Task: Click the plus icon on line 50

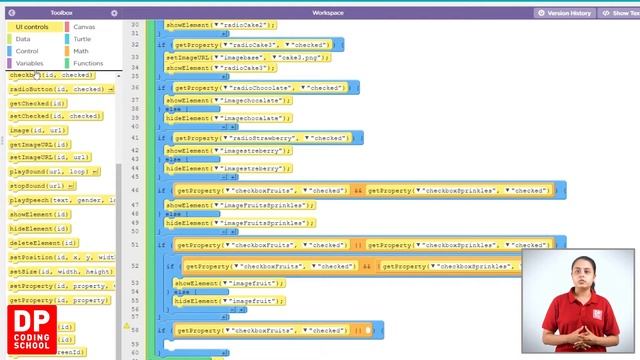Action: pos(233,232)
